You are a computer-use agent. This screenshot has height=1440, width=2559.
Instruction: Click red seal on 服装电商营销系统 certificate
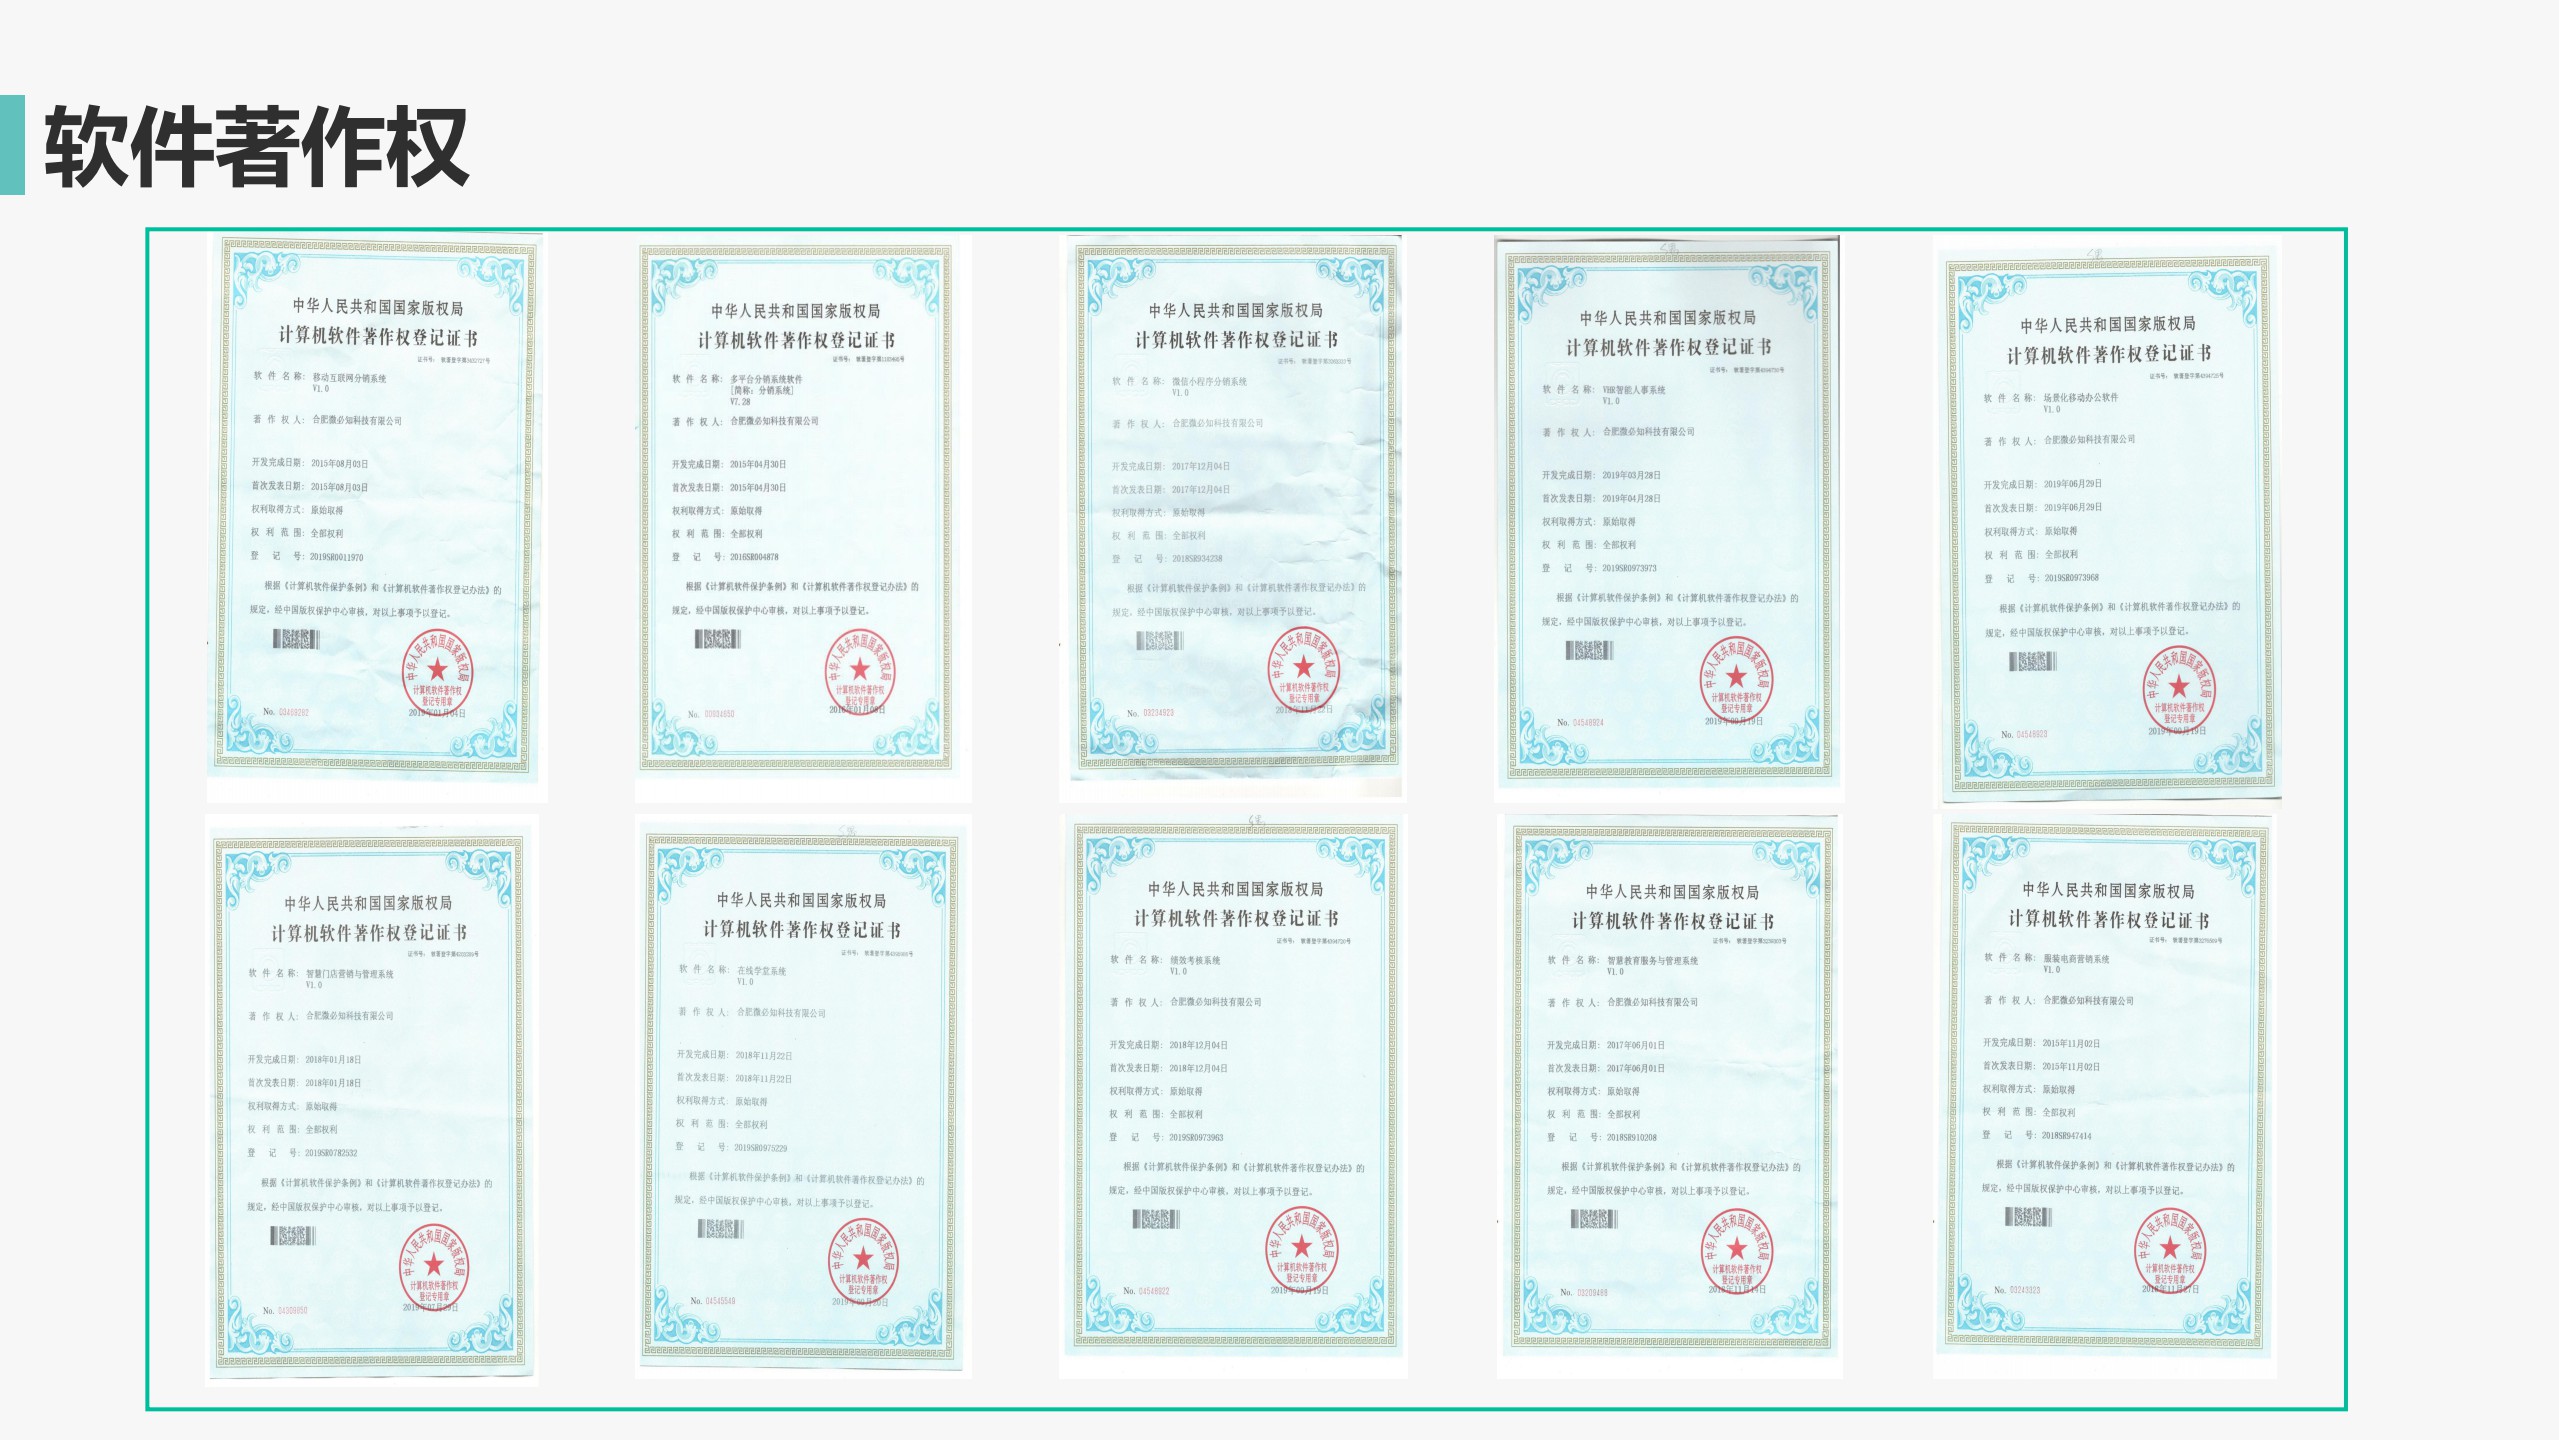tap(2169, 1248)
